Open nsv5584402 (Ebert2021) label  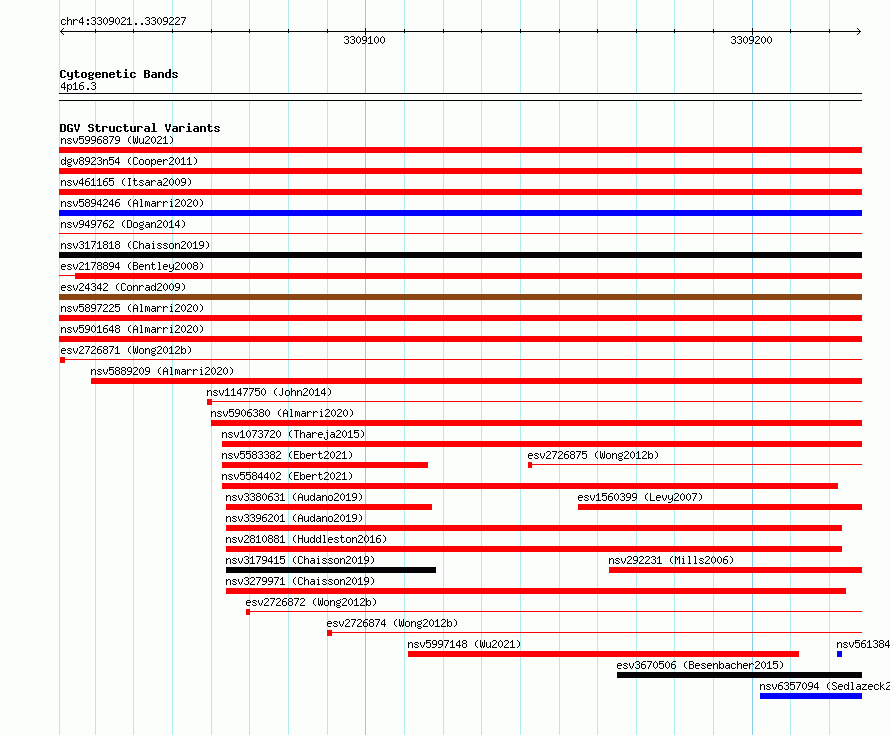click(287, 476)
